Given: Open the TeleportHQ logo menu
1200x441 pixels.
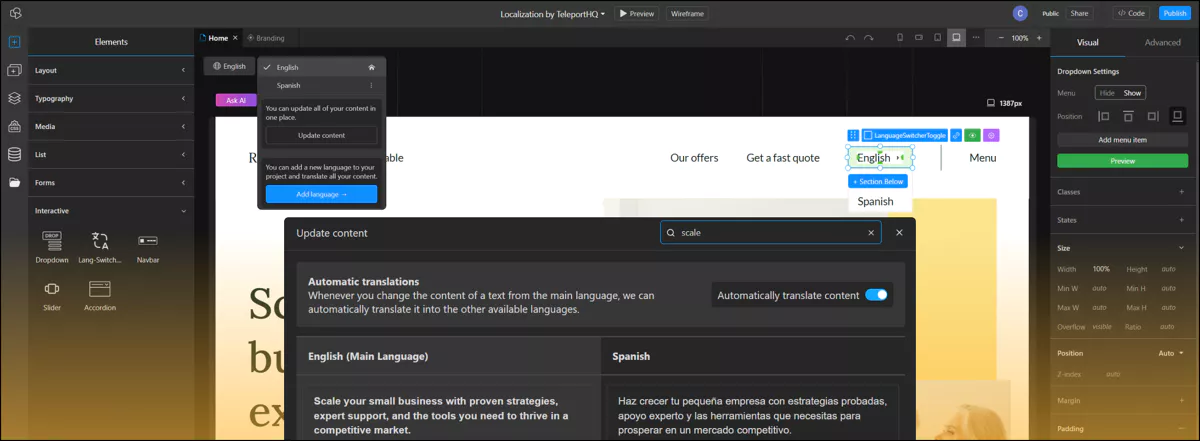Looking at the screenshot, I should tap(15, 13).
